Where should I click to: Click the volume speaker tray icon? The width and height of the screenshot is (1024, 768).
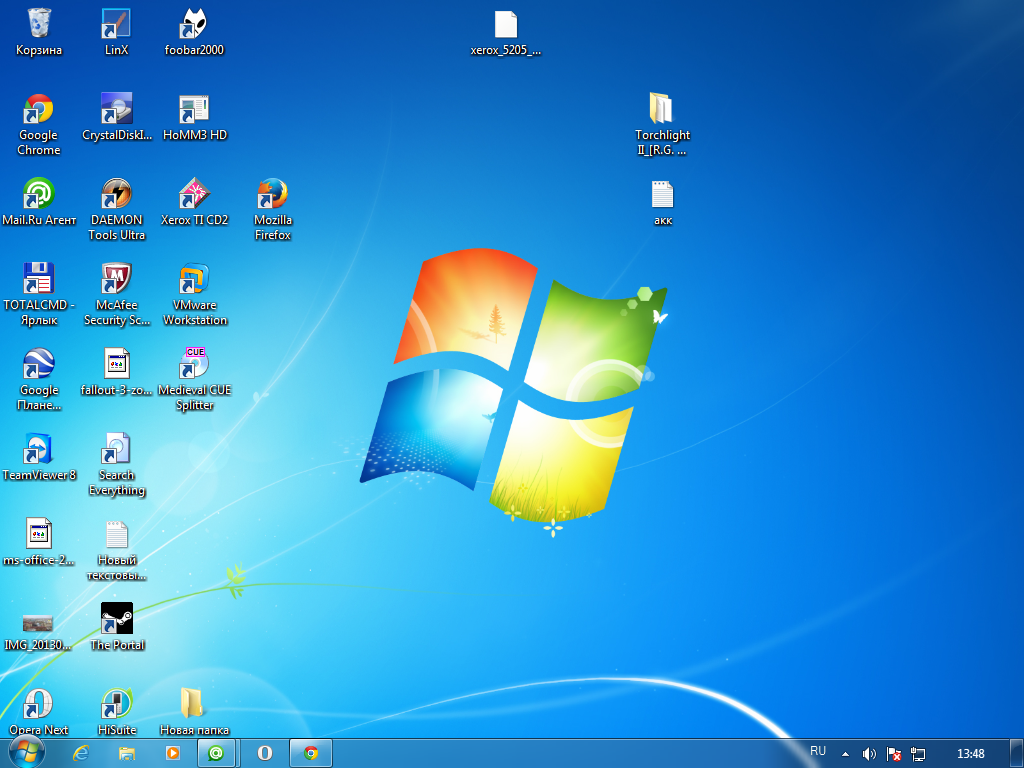(869, 754)
